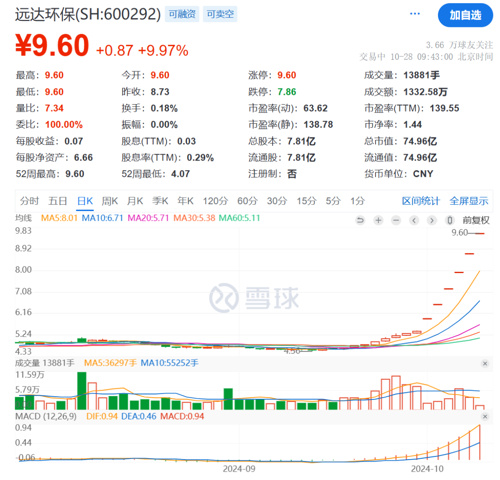Screen dimensions: 500x480
Task: Click the latest candle labeled 9.60
Action: (x=480, y=233)
